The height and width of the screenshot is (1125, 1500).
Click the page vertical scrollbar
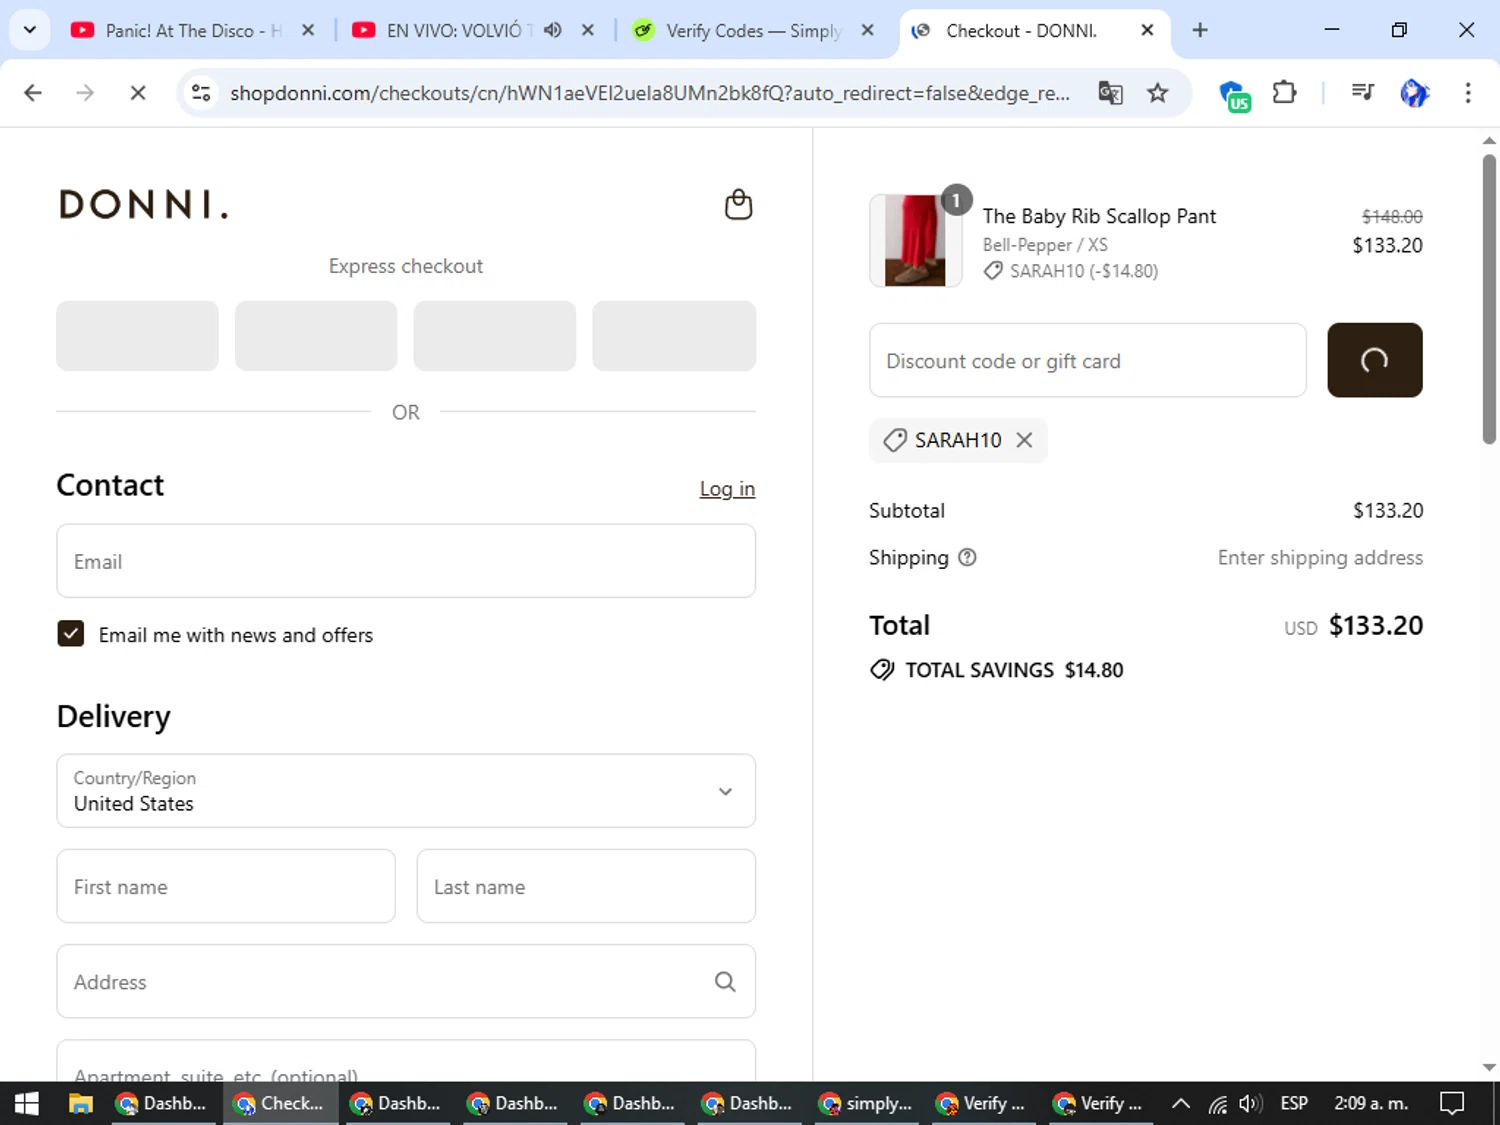pyautogui.click(x=1489, y=298)
